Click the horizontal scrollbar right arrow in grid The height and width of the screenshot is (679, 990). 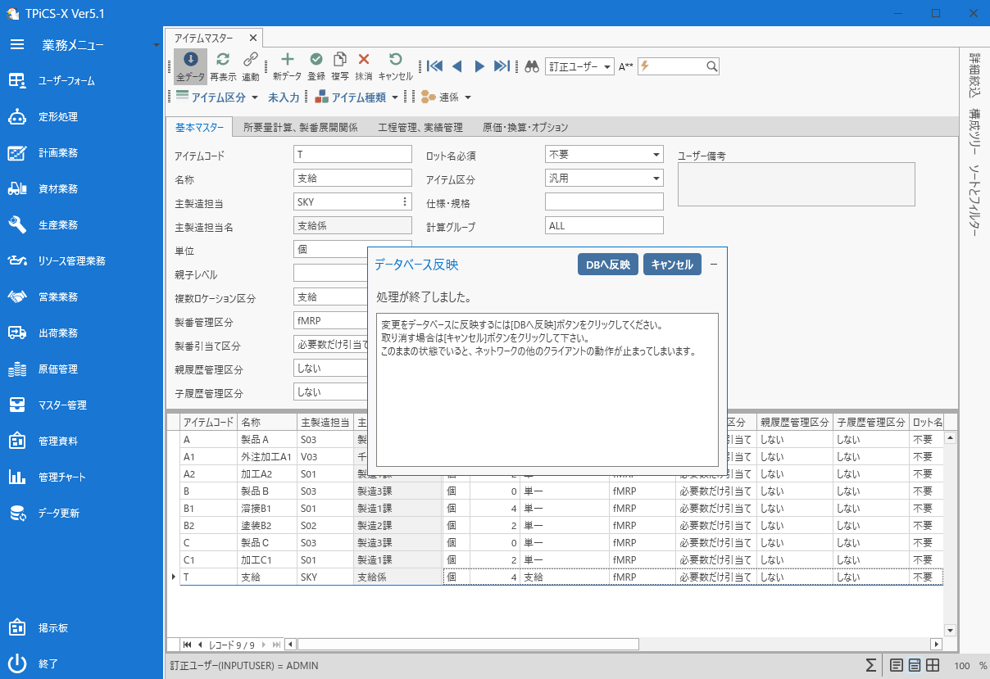[x=936, y=645]
